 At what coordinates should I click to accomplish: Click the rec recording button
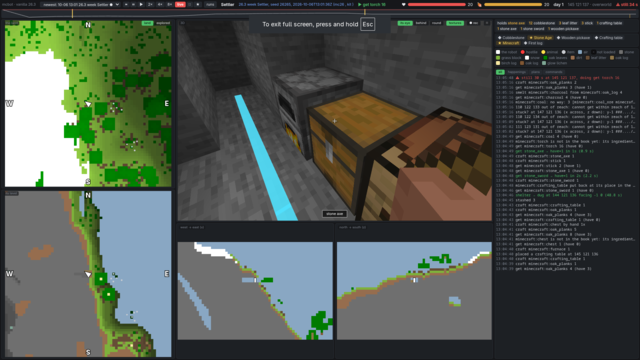(473, 23)
